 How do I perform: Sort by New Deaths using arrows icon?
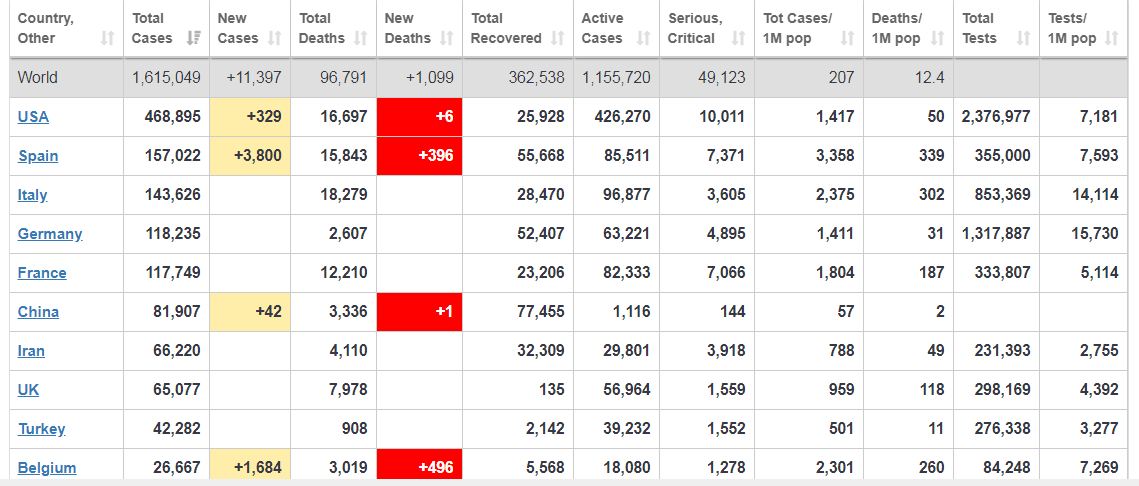pos(447,39)
